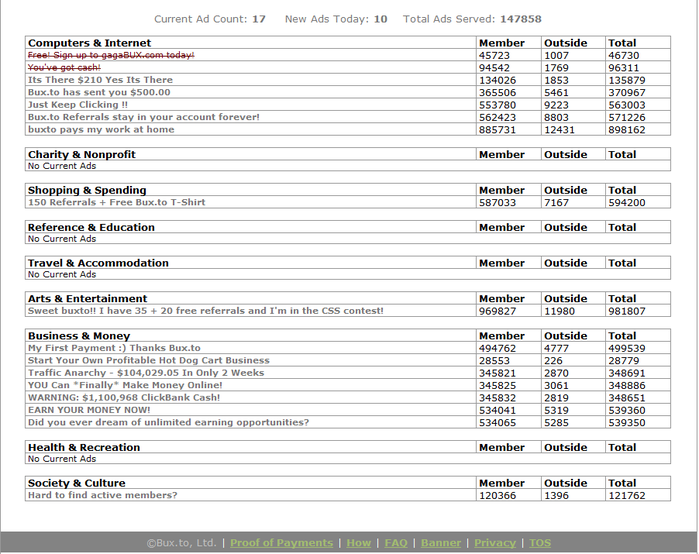Open "buxto pays my work at home" ad
Screen dimensions: 699x554
click(101, 130)
